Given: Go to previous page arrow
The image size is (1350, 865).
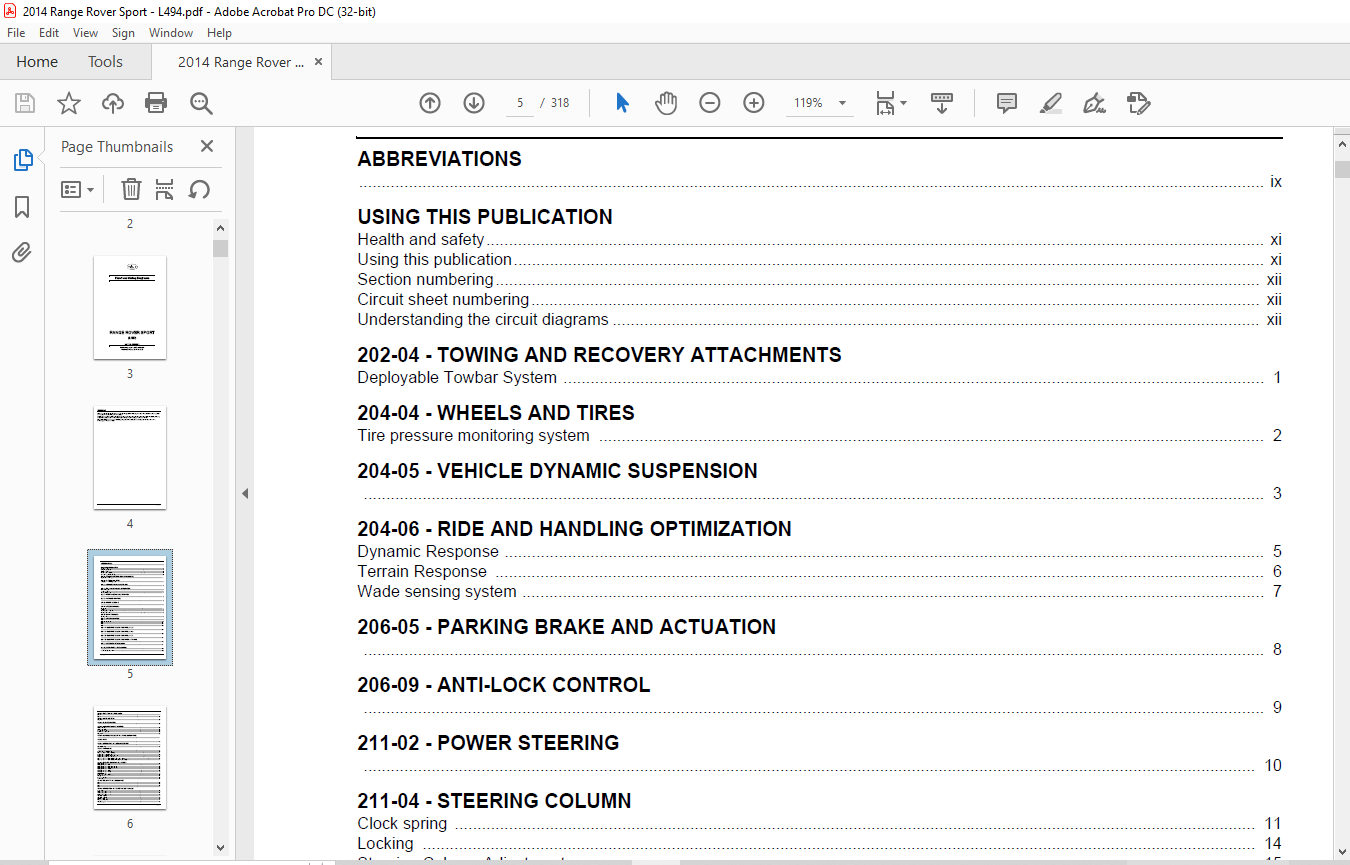Looking at the screenshot, I should pyautogui.click(x=430, y=103).
